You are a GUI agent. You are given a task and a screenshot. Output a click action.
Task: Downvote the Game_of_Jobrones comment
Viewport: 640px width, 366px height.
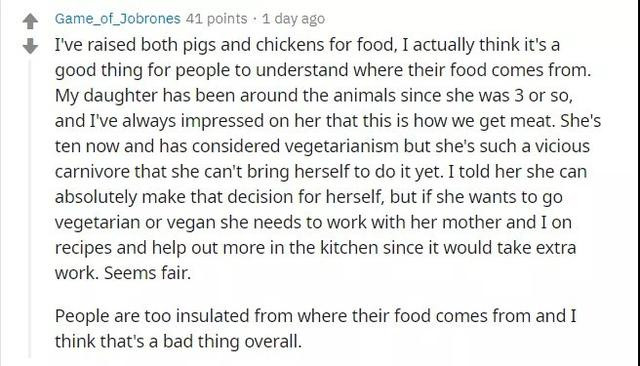point(30,46)
